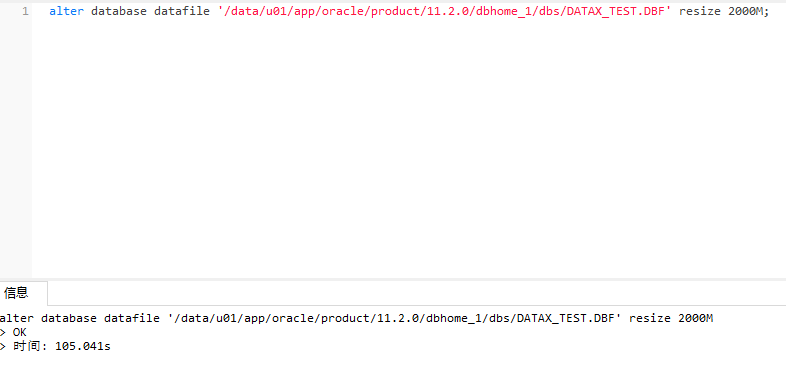The height and width of the screenshot is (367, 786).
Task: Click DATAX_TEST.DBF in the red editor string
Action: (616, 11)
